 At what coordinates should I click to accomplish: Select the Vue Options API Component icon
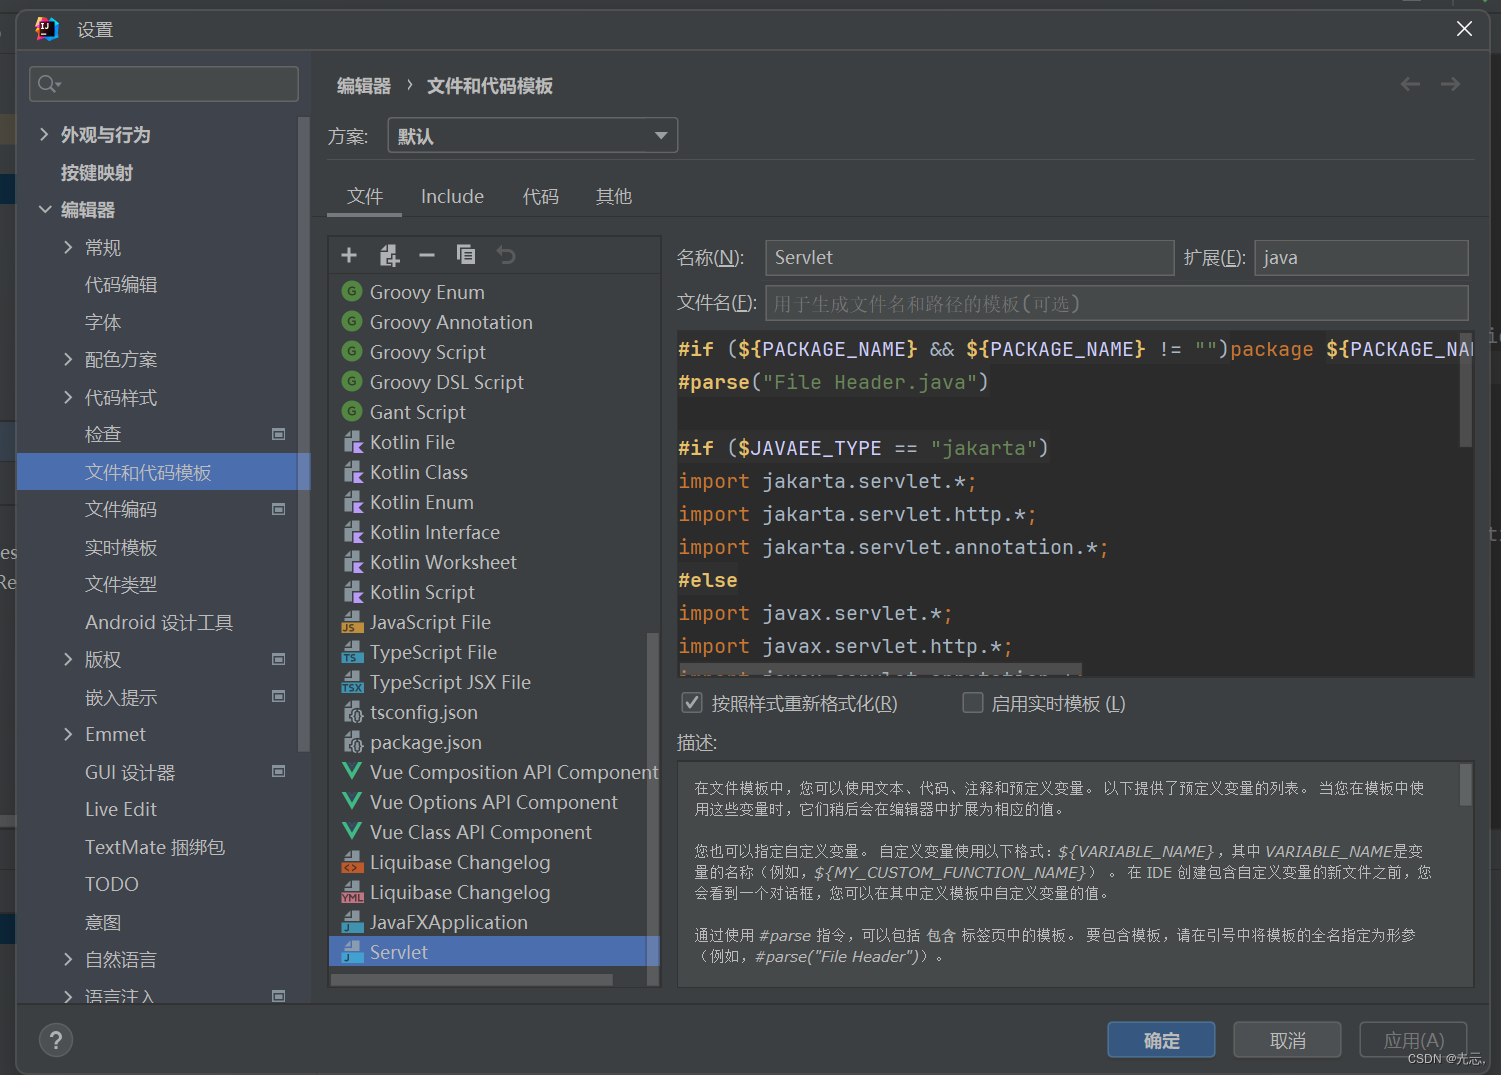pos(352,801)
